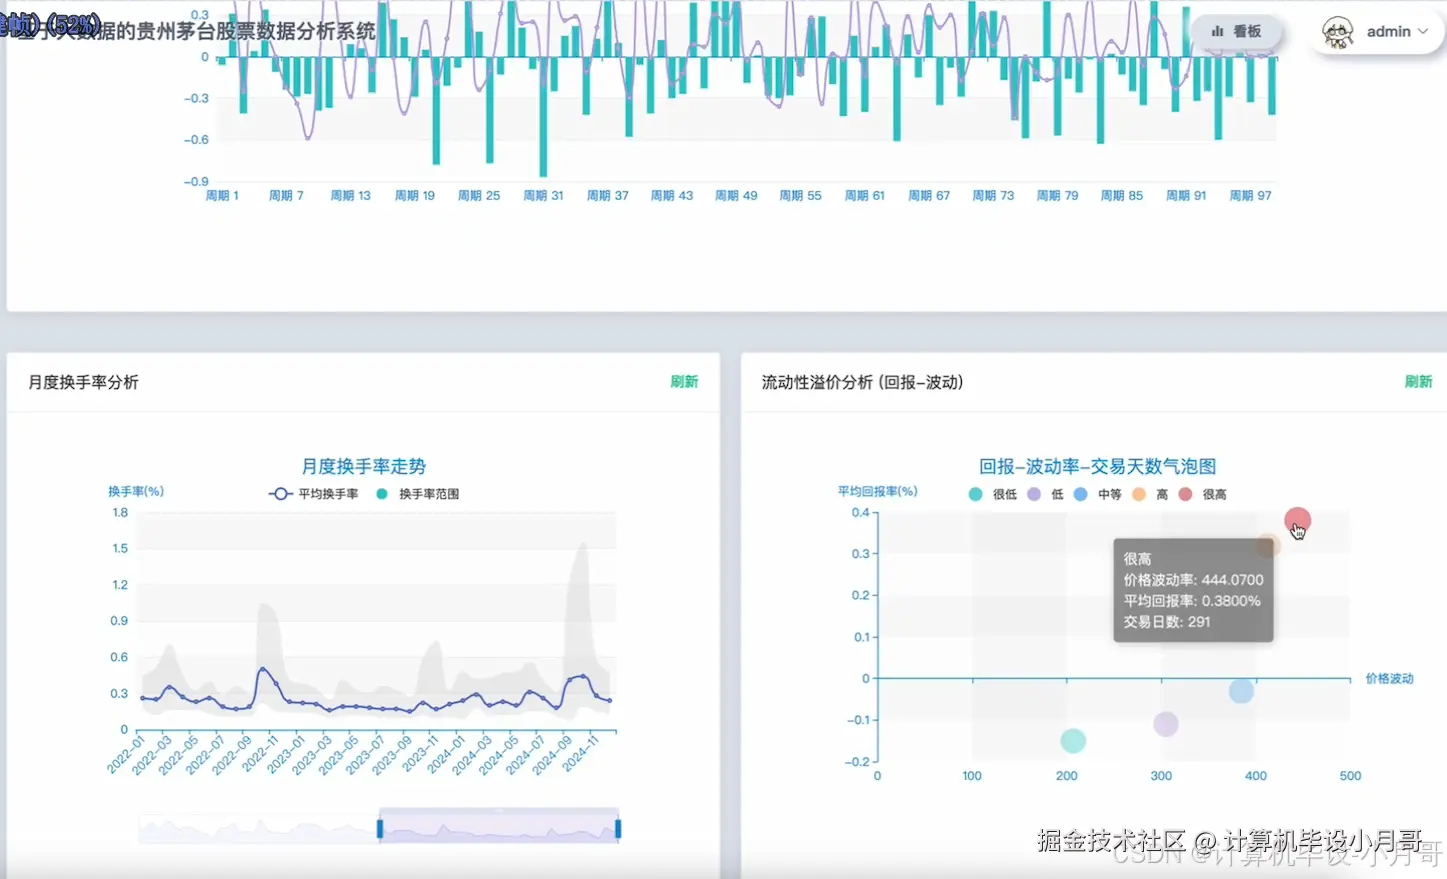Viewport: 1447px width, 879px height.
Task: Click the 周期 97 axis label
Action: [1250, 196]
